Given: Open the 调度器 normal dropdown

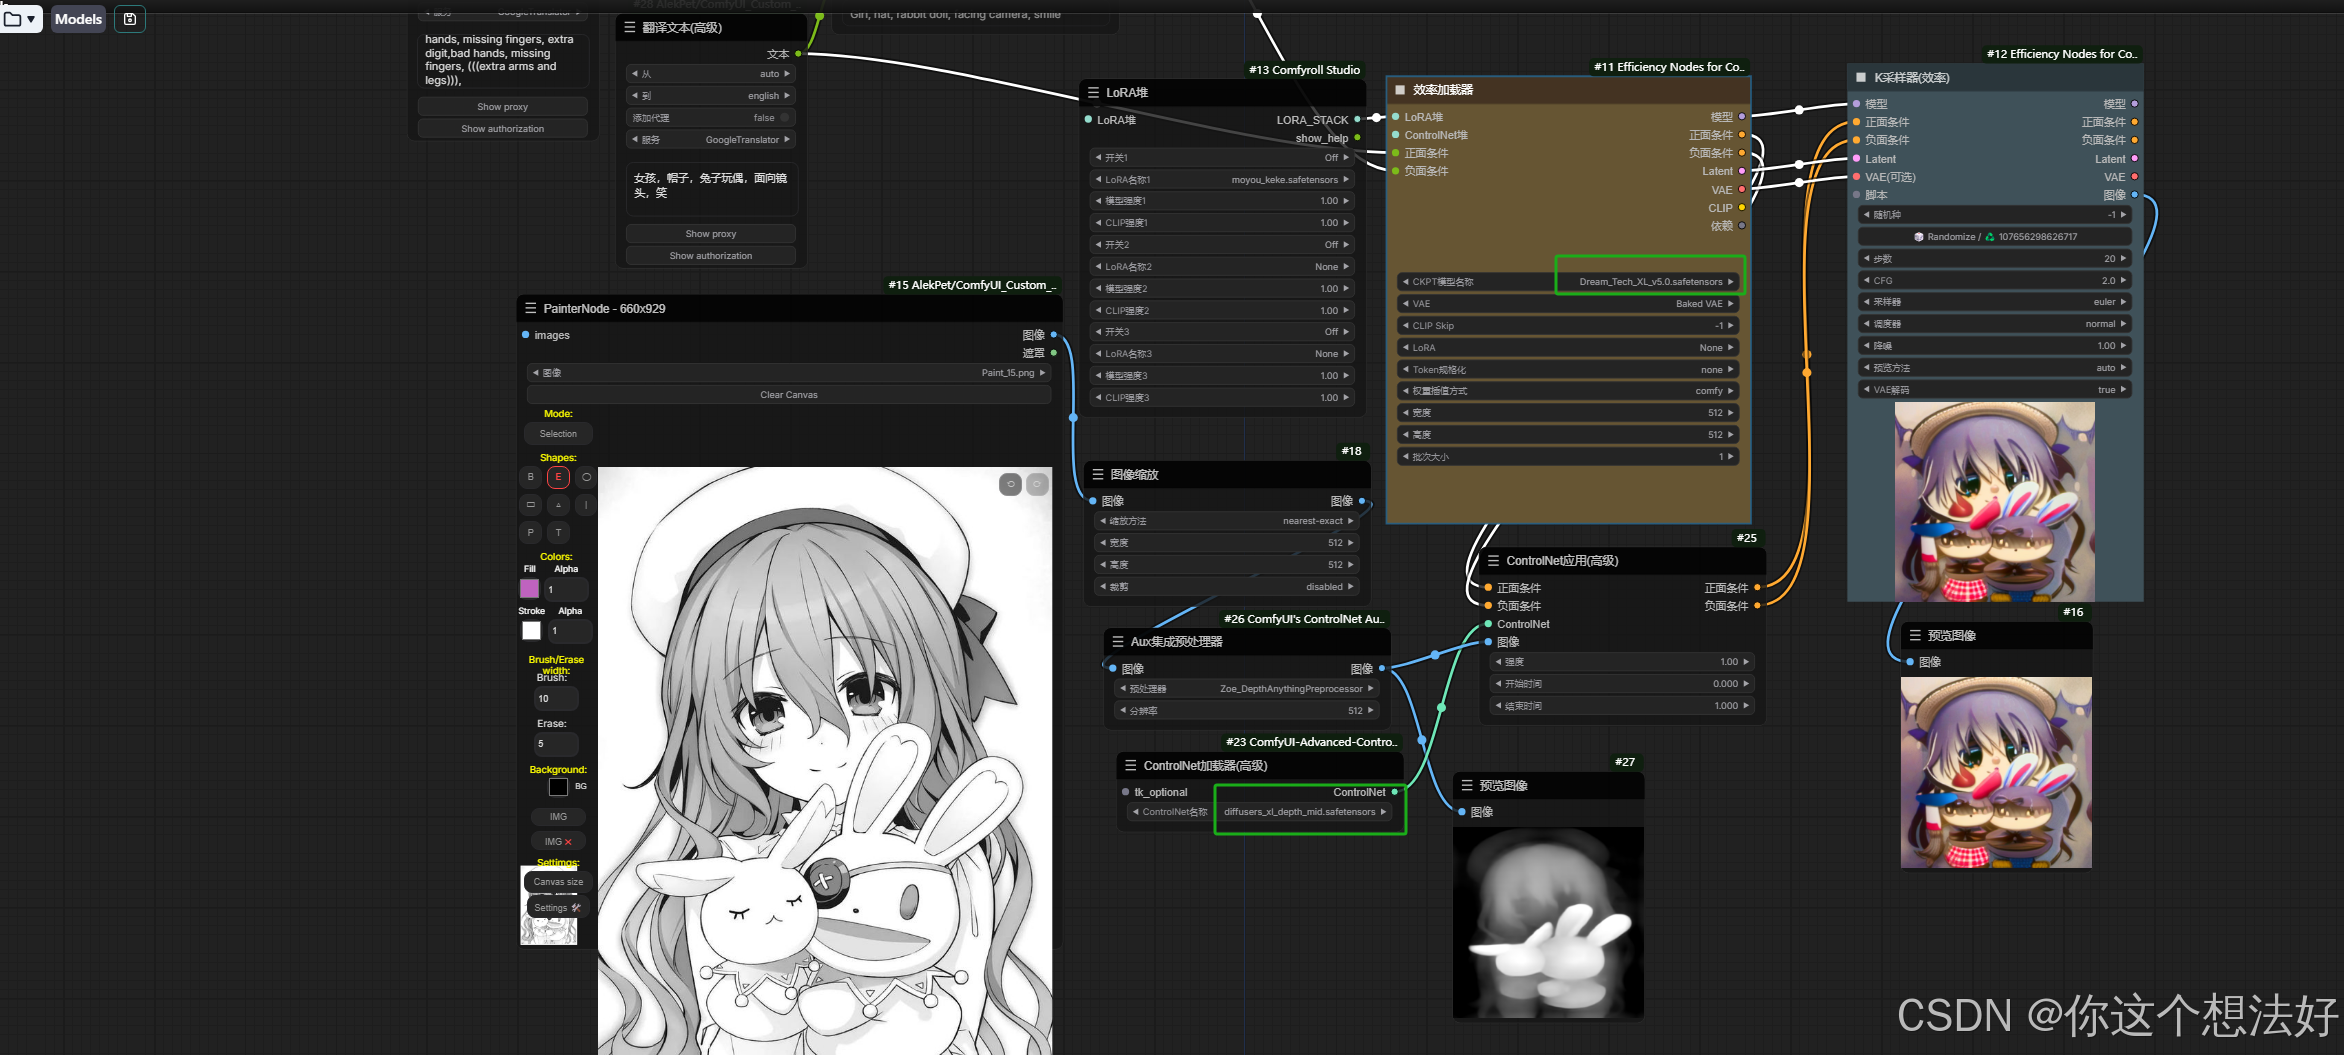Looking at the screenshot, I should [x=1994, y=324].
